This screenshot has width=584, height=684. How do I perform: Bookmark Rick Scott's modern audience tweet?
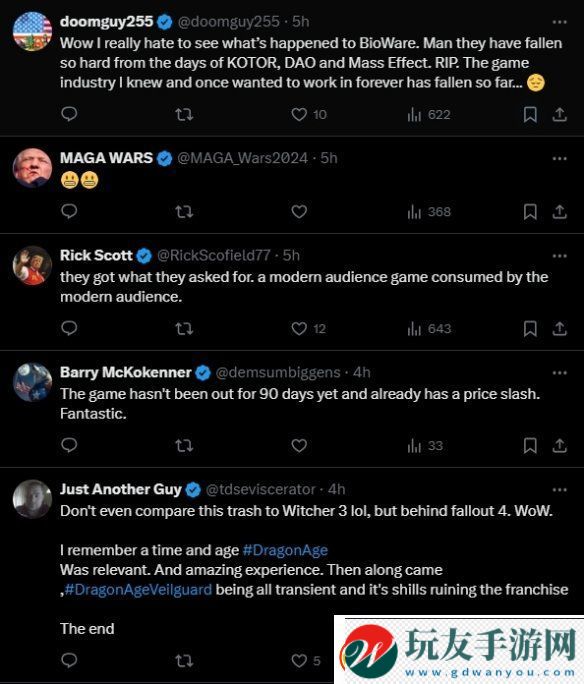[x=530, y=328]
